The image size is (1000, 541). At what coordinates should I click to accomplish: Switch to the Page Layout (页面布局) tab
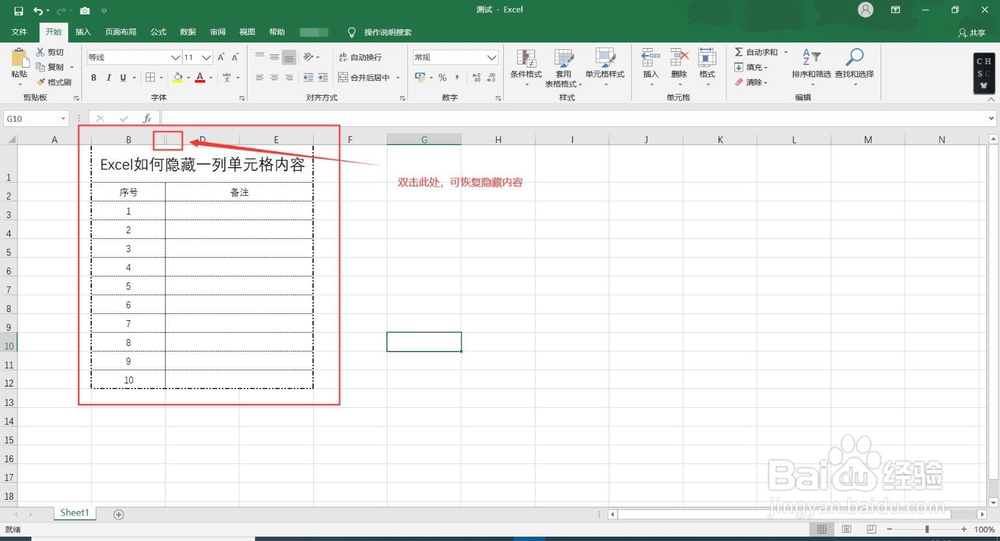click(x=121, y=32)
